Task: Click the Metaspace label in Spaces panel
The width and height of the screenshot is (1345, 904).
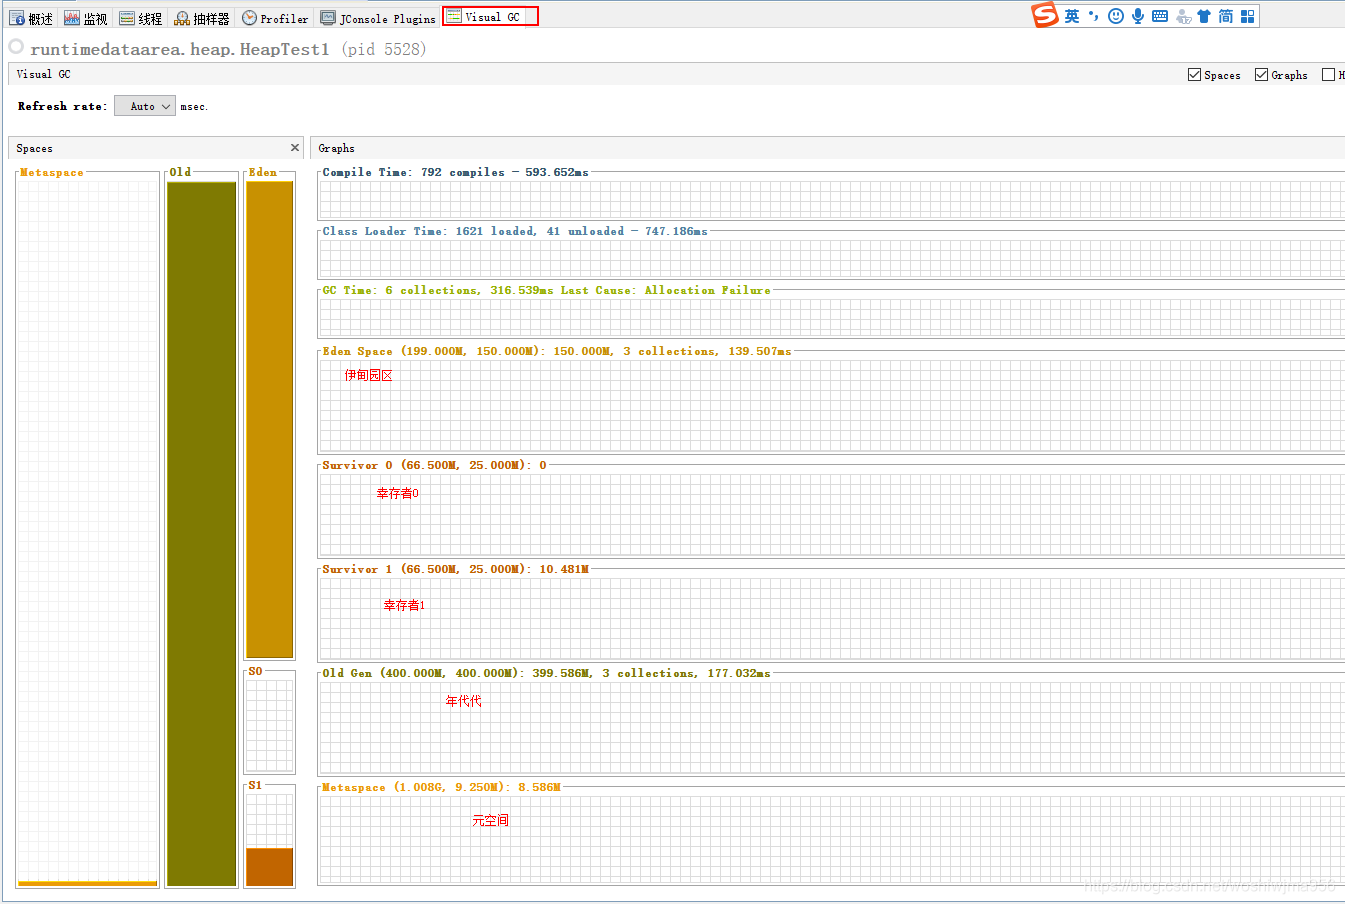Action: pyautogui.click(x=52, y=172)
